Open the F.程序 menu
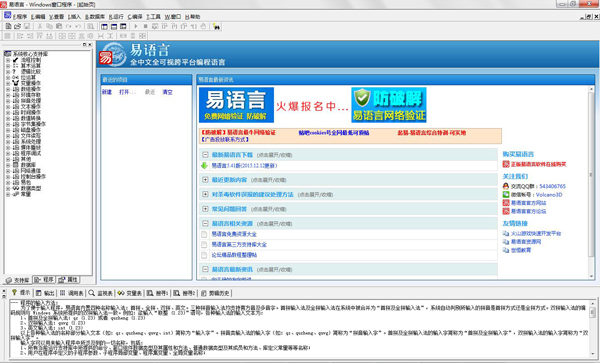This screenshot has height=363, width=600. pyautogui.click(x=20, y=17)
